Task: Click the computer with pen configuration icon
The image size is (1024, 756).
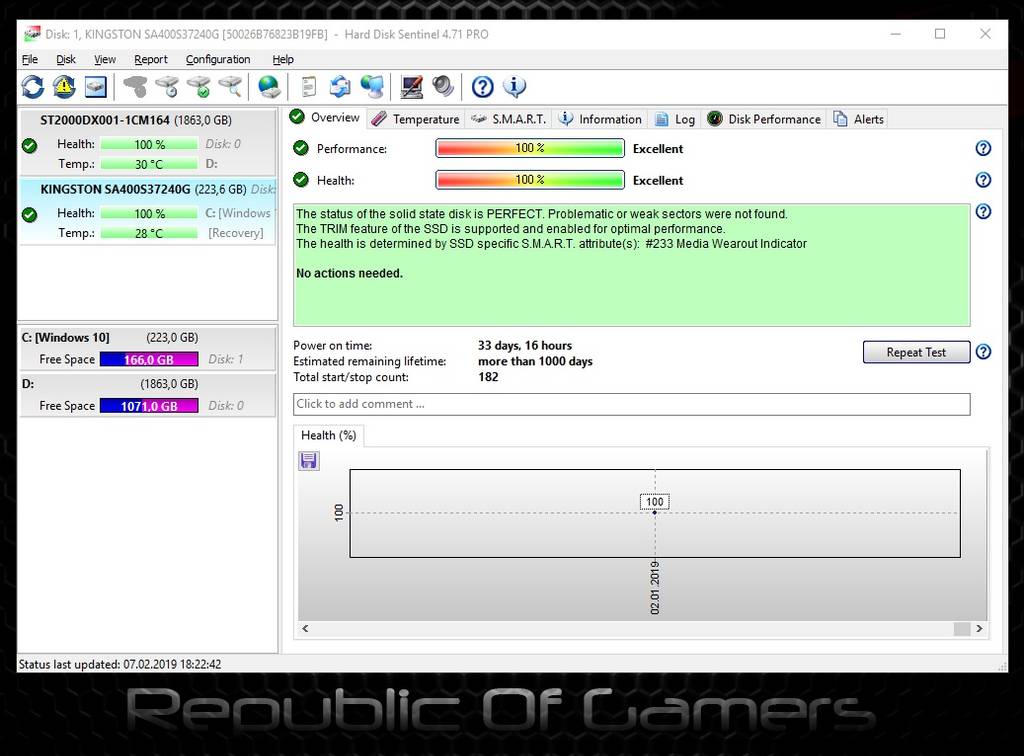Action: point(411,87)
